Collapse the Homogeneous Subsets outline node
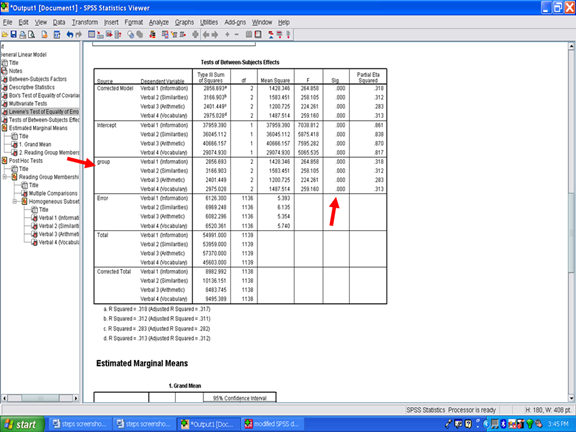Image resolution: width=576 pixels, height=432 pixels. (15, 202)
